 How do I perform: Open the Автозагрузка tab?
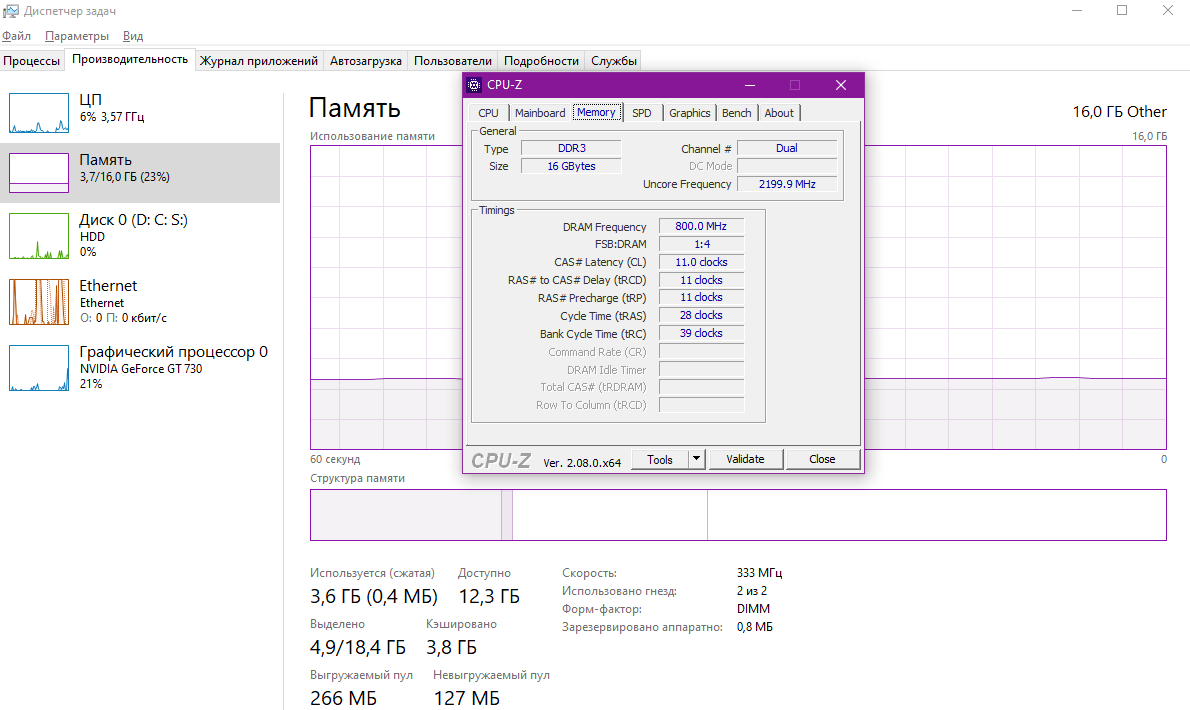[366, 61]
